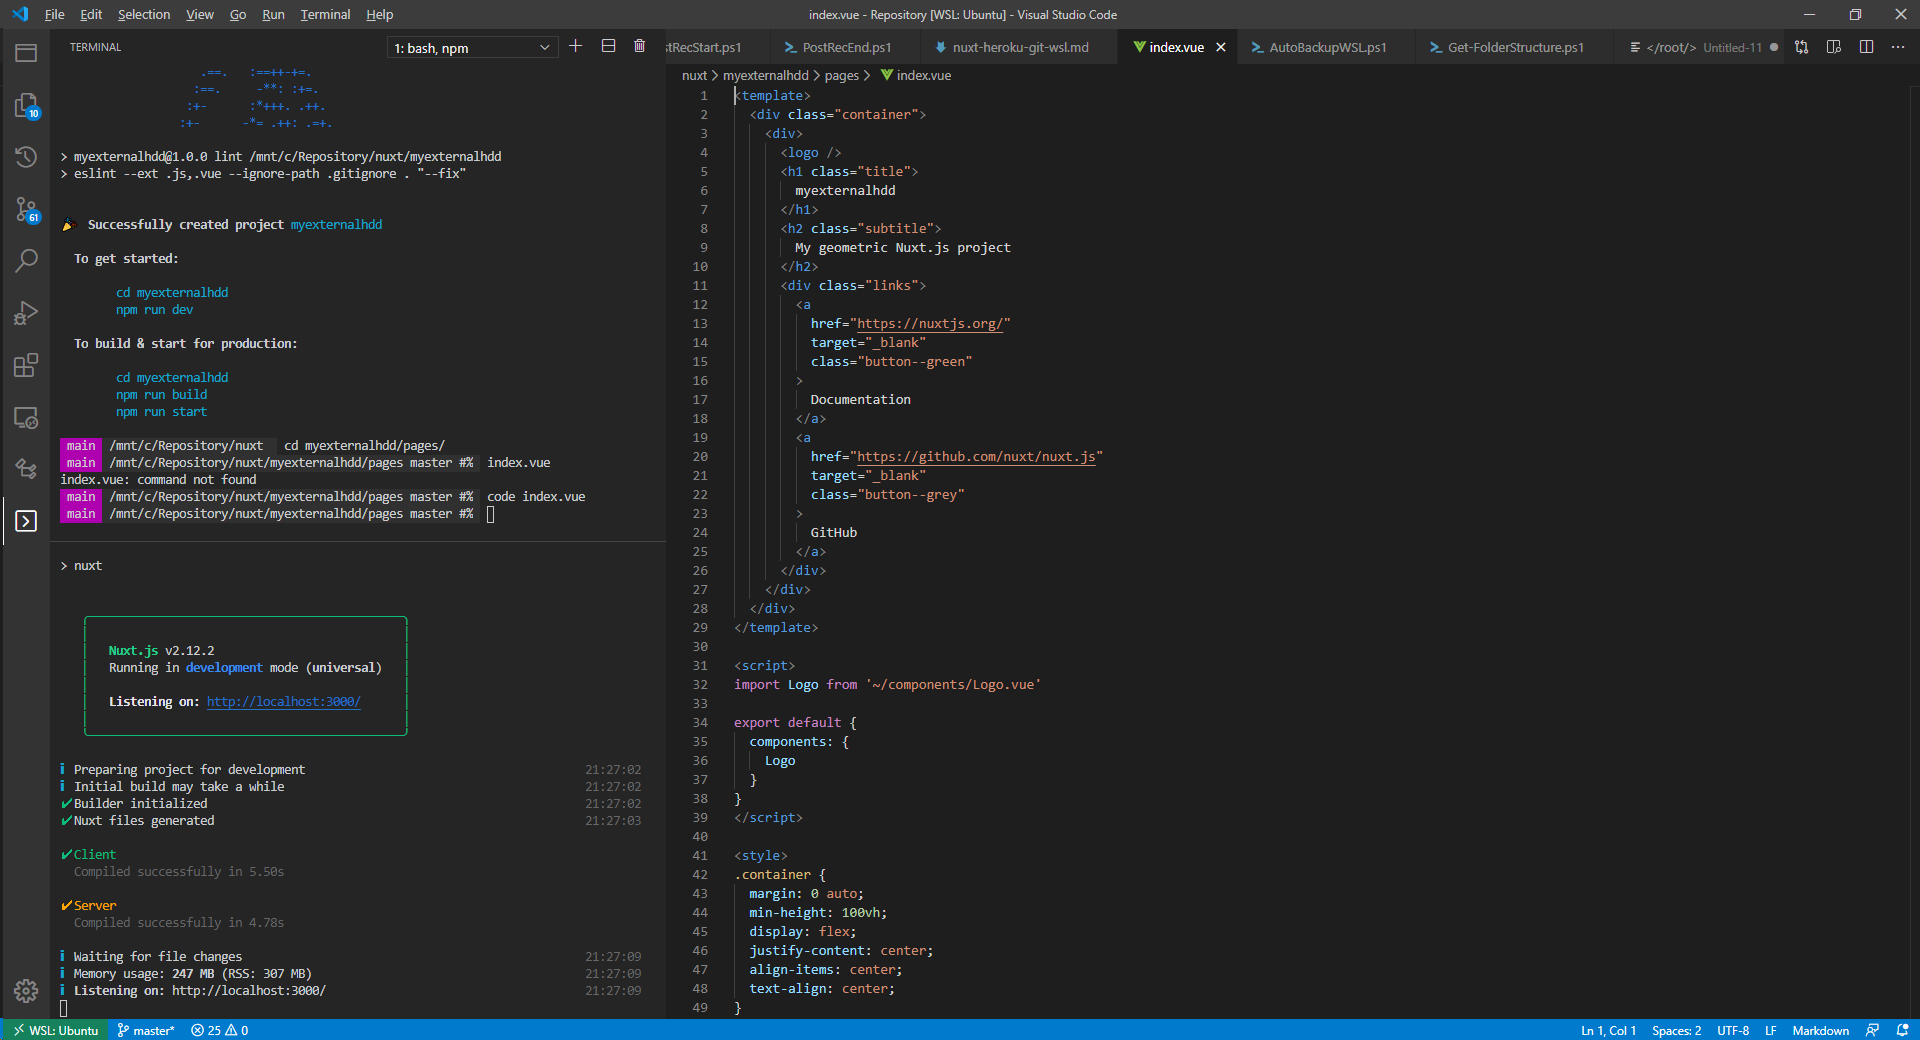Open the Source Control view with badge 61
Screen dimensions: 1920x1040
(x=26, y=209)
